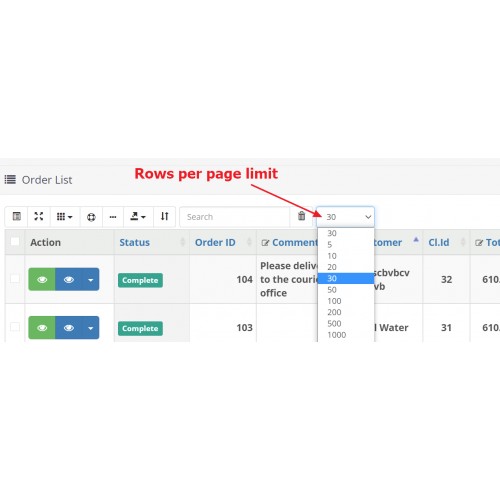500x500 pixels.
Task: Click the lifebuoy help icon
Action: pyautogui.click(x=91, y=217)
